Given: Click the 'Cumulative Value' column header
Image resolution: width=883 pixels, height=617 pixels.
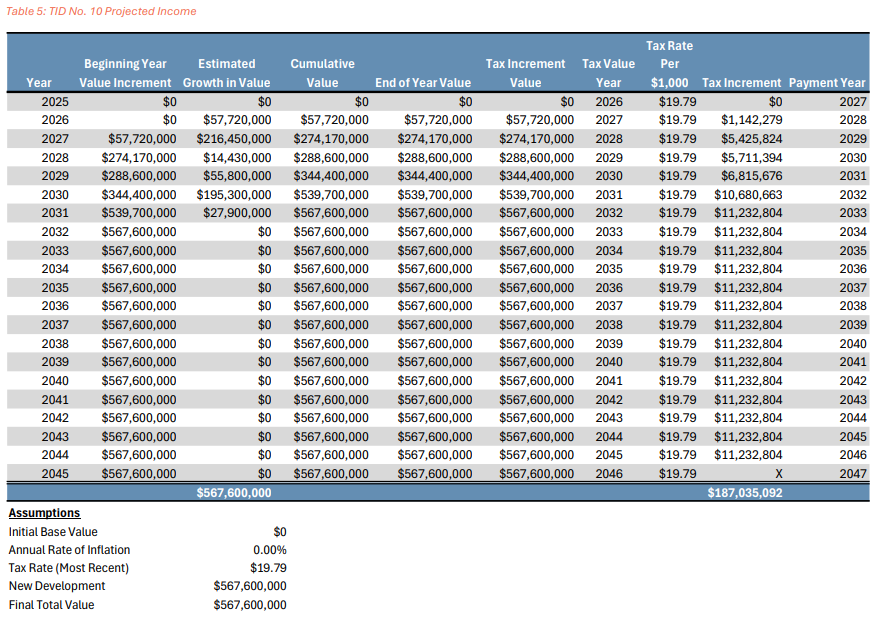Looking at the screenshot, I should 322,73.
